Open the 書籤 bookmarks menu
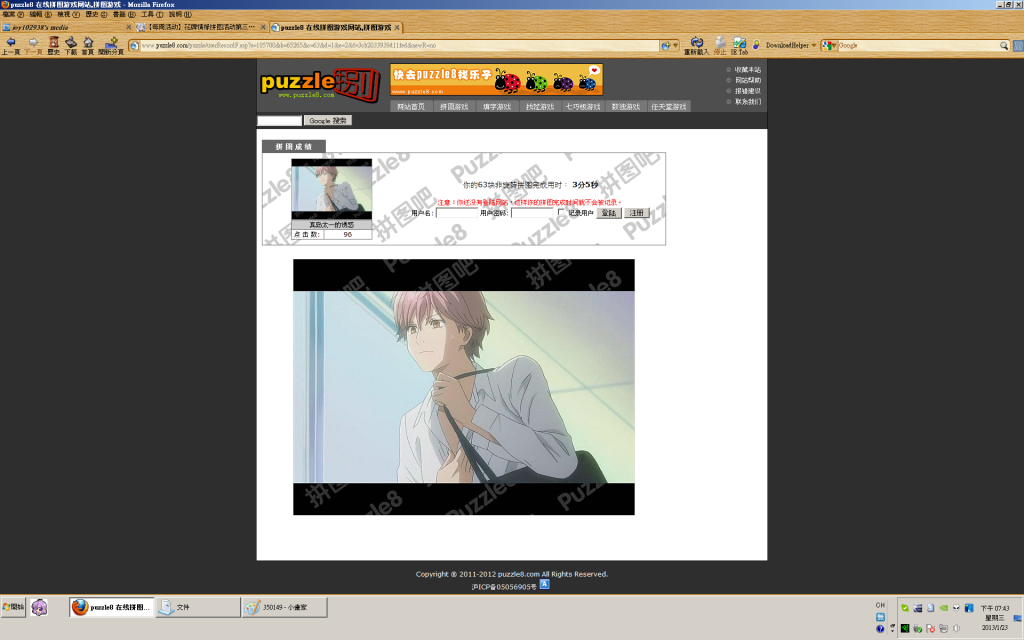 pos(124,14)
